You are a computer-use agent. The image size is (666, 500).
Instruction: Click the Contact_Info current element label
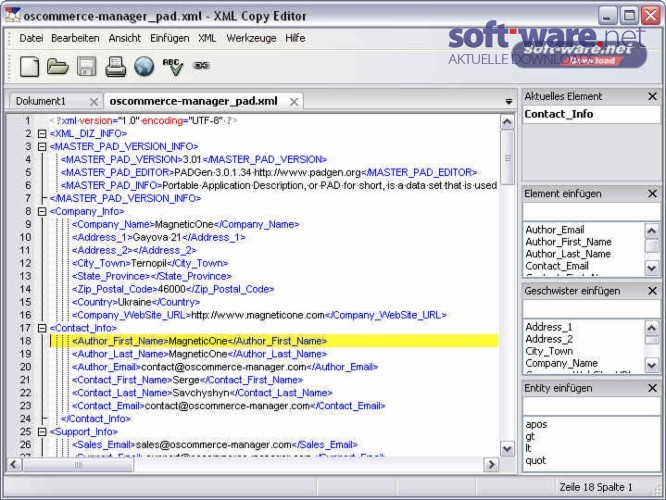[x=559, y=114]
